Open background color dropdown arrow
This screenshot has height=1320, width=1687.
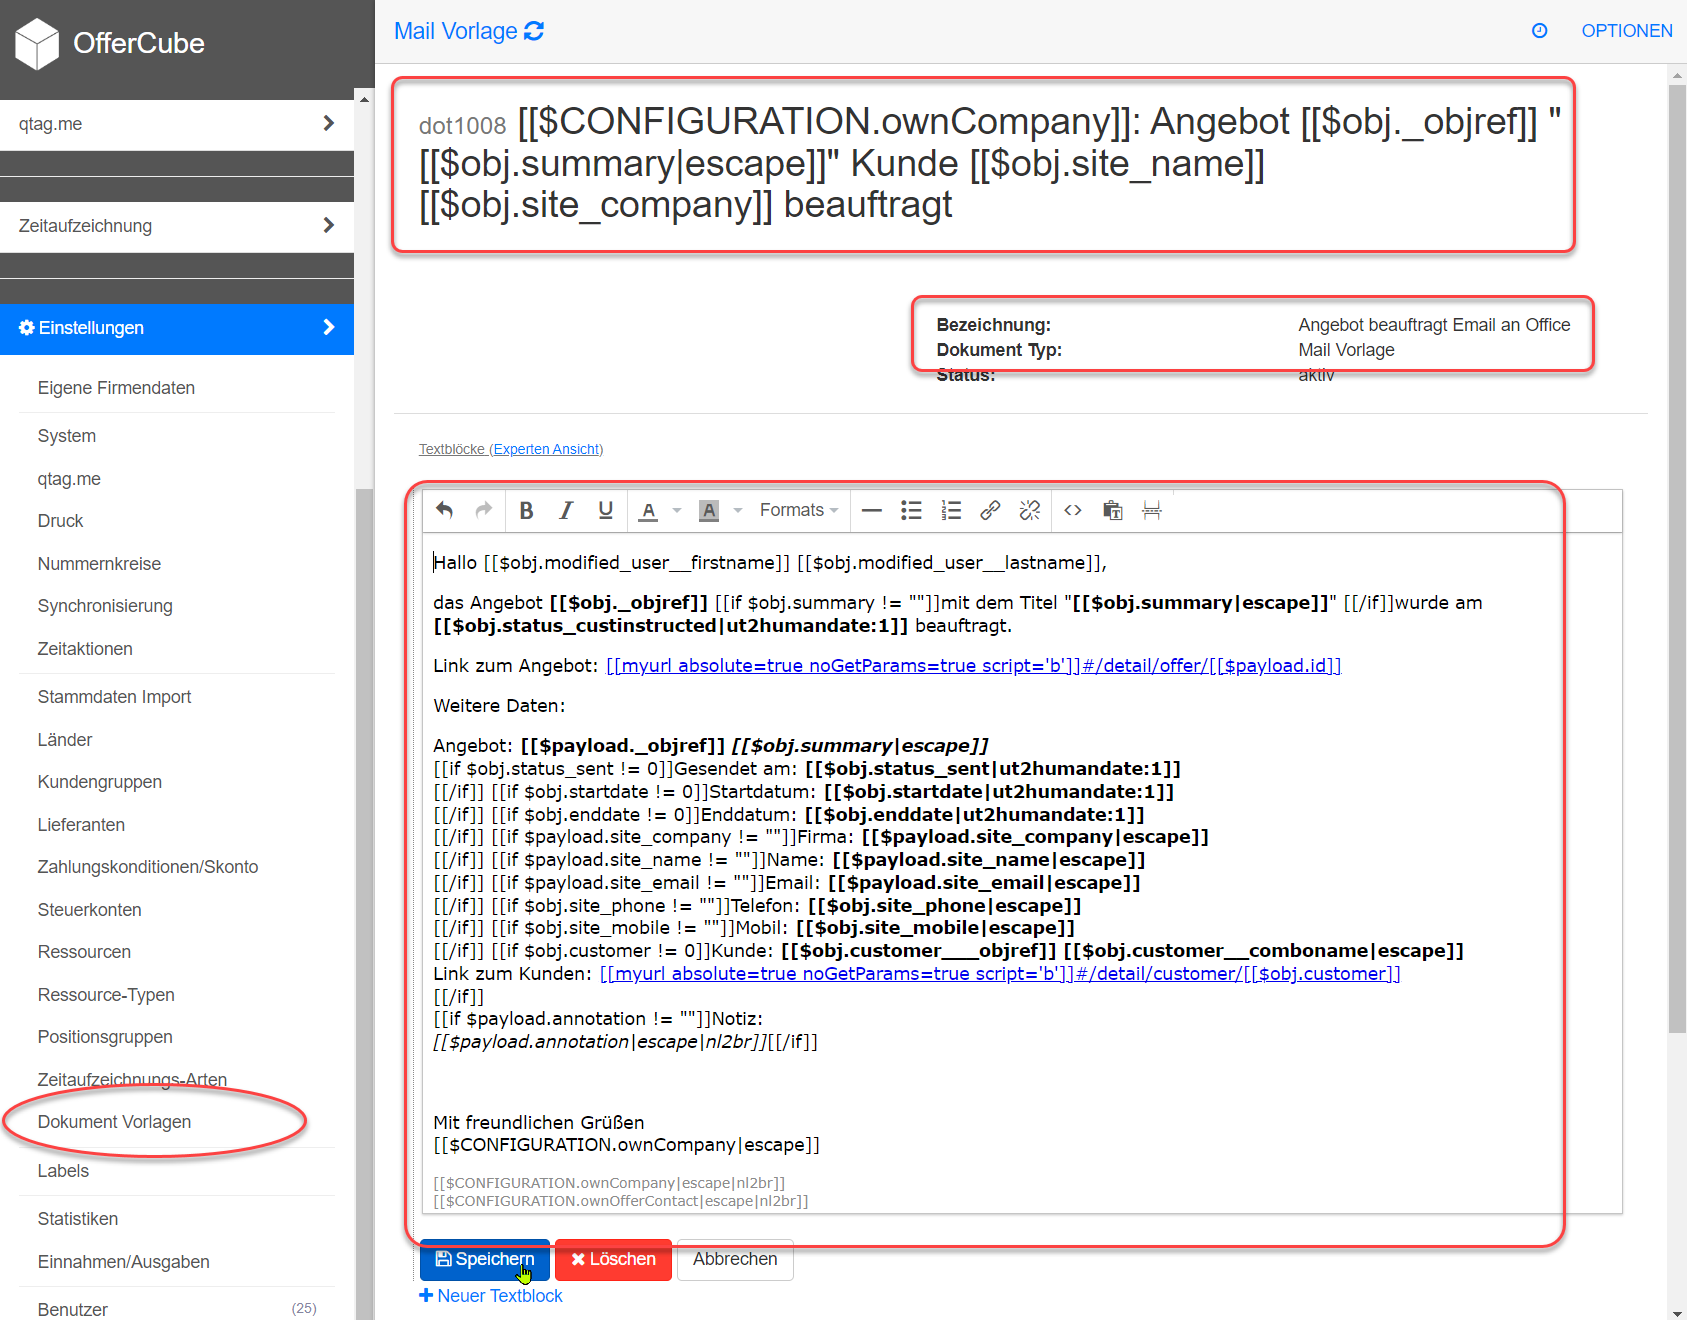point(738,510)
